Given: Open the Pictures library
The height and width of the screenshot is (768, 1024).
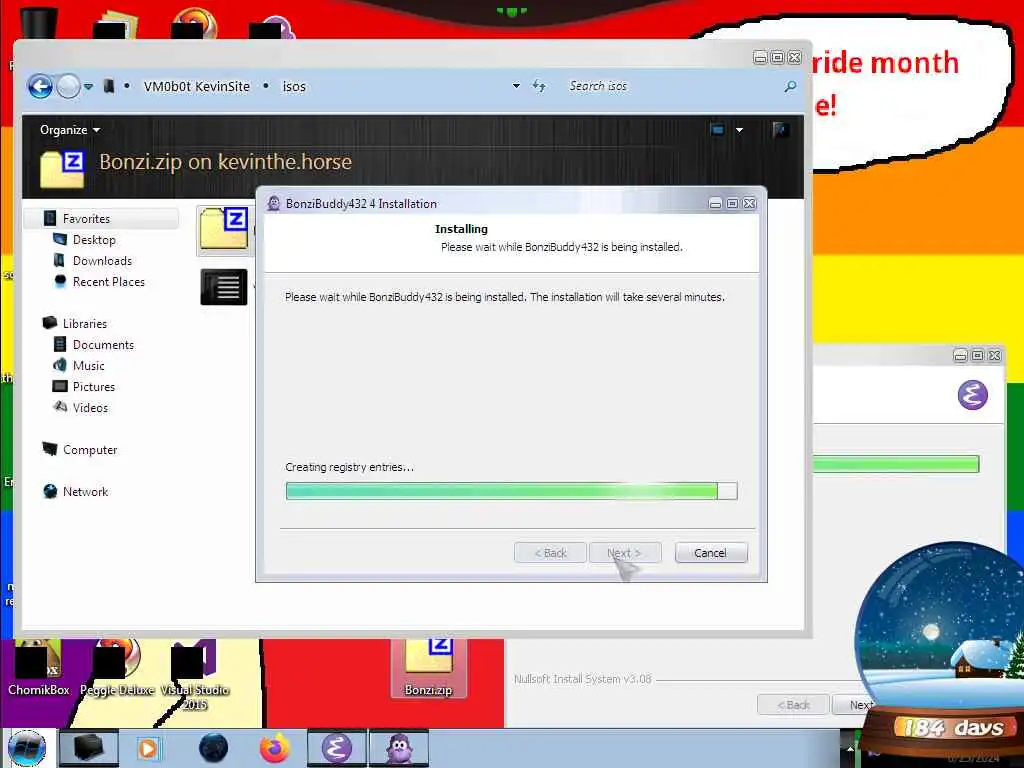Looking at the screenshot, I should (93, 386).
